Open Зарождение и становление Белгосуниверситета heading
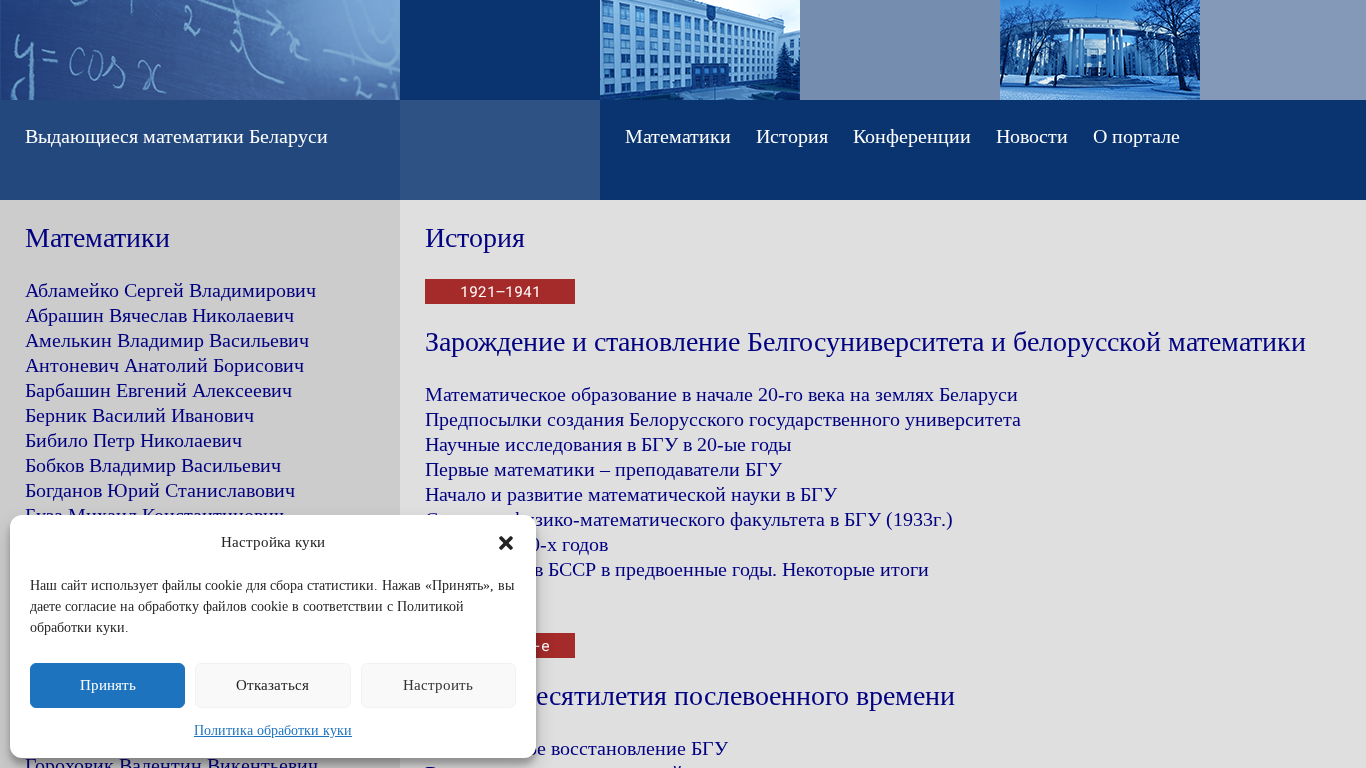 (x=865, y=342)
